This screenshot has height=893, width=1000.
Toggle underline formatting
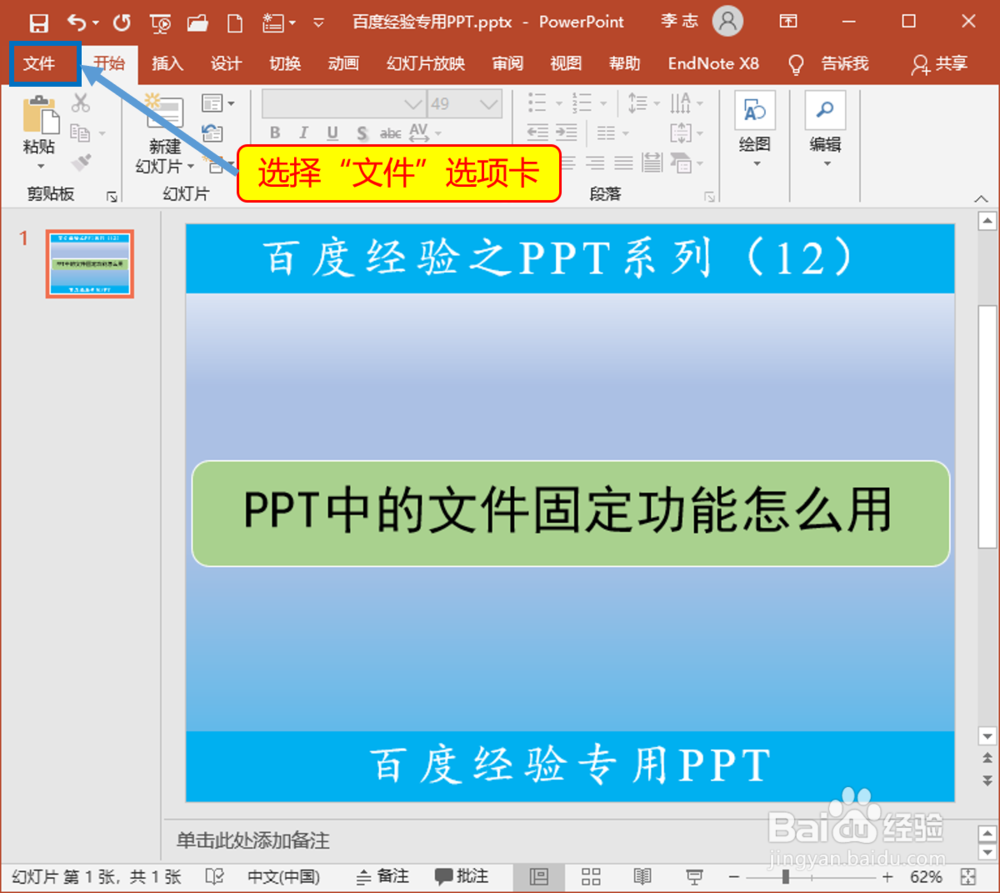click(331, 132)
